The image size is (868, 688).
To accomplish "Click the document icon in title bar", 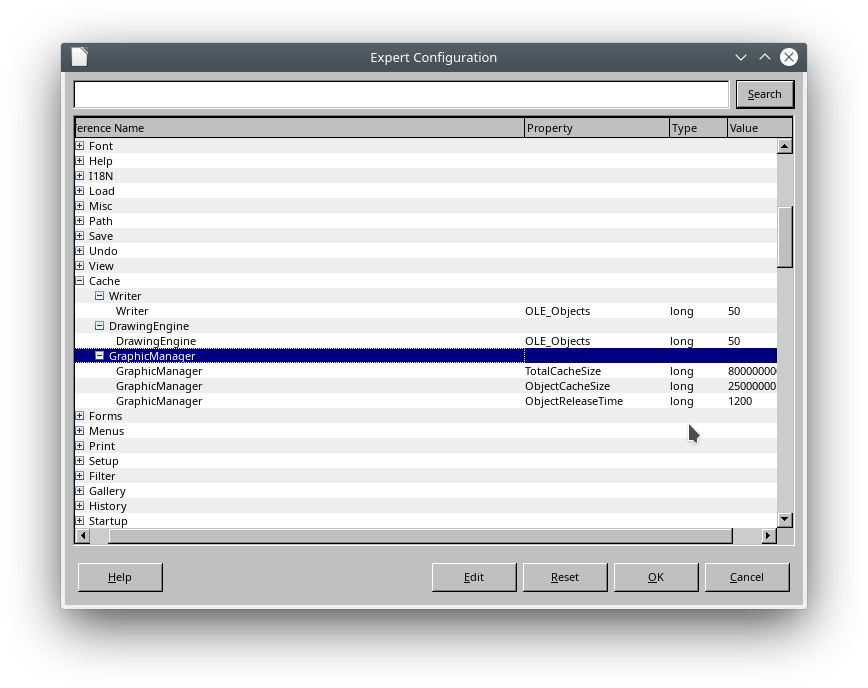I will pos(80,57).
